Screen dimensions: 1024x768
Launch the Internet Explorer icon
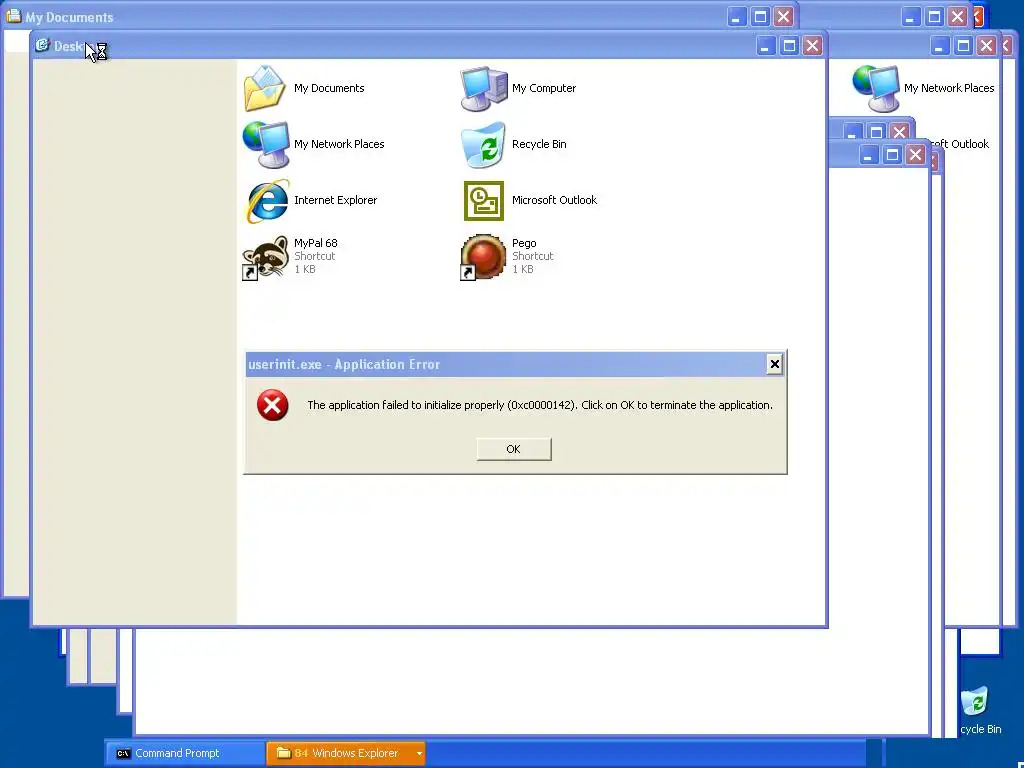(266, 200)
